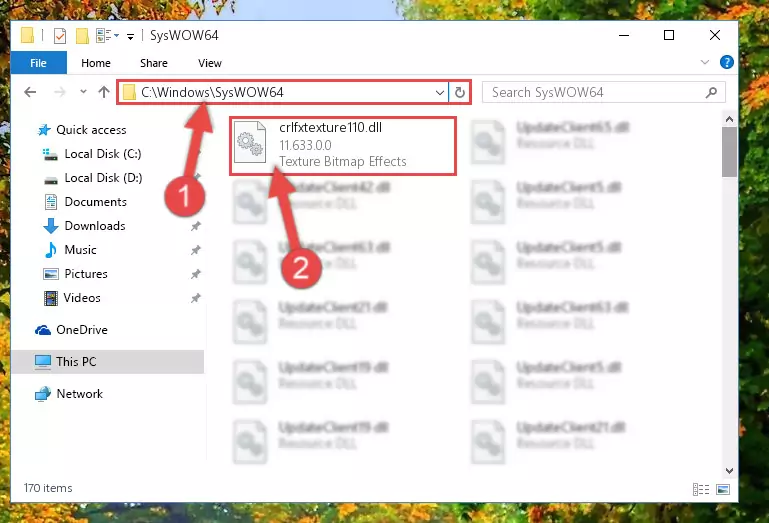
Task: Click the Texture Bitmap Effects description
Action: [343, 161]
